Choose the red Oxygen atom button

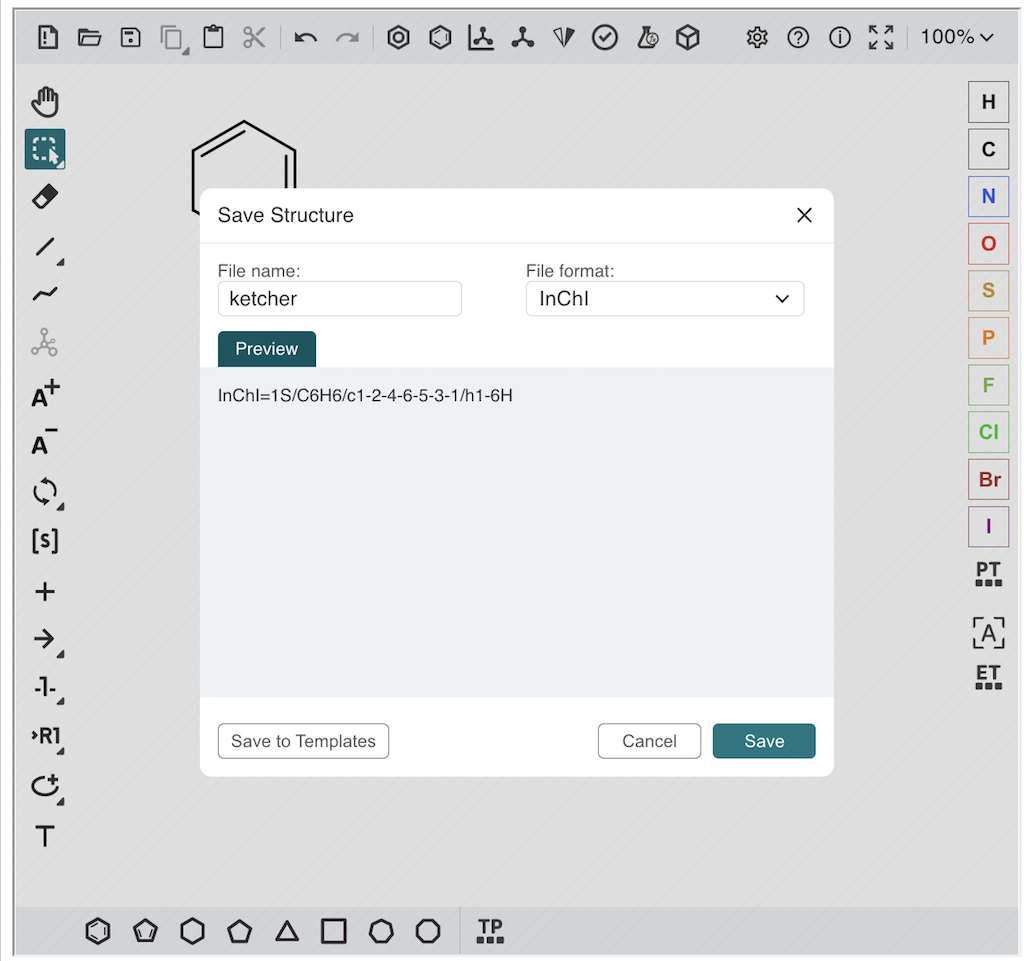click(x=988, y=243)
